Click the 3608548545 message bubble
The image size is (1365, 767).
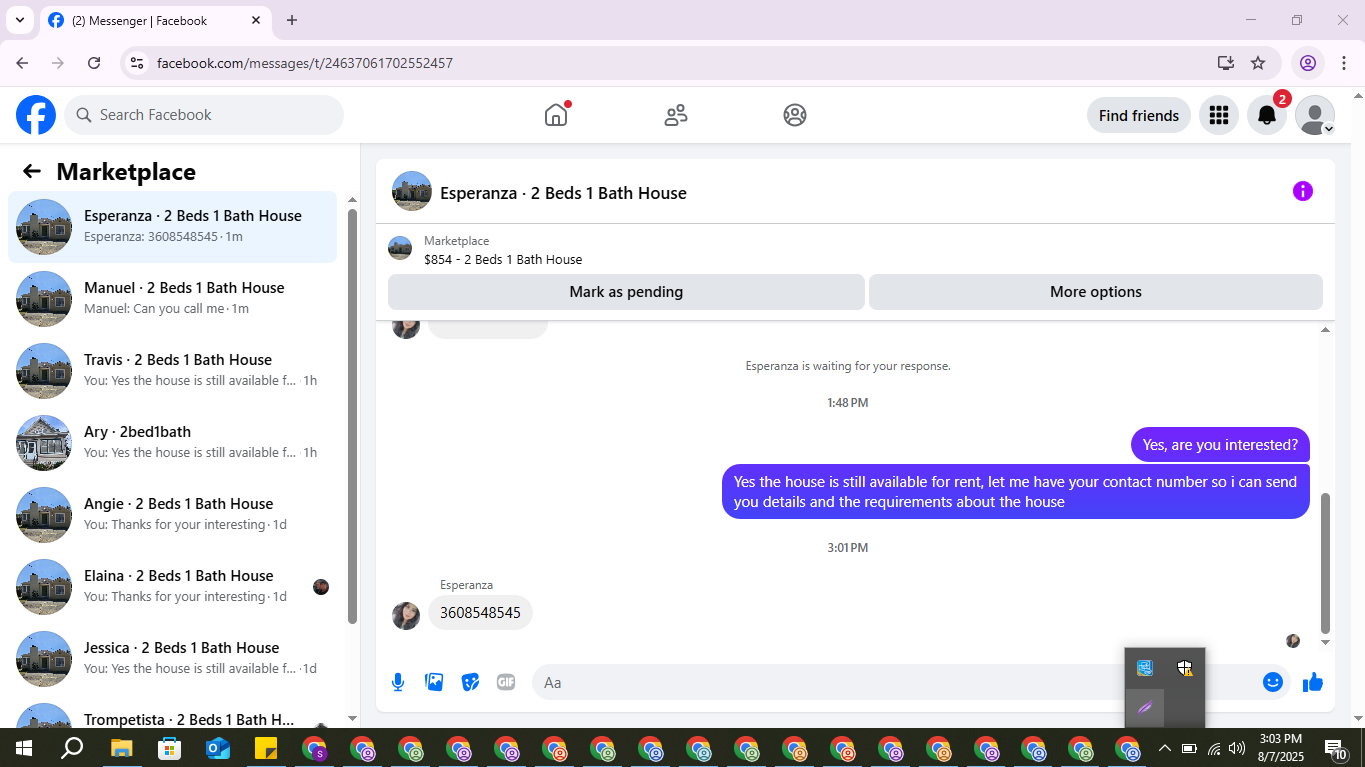pos(480,613)
